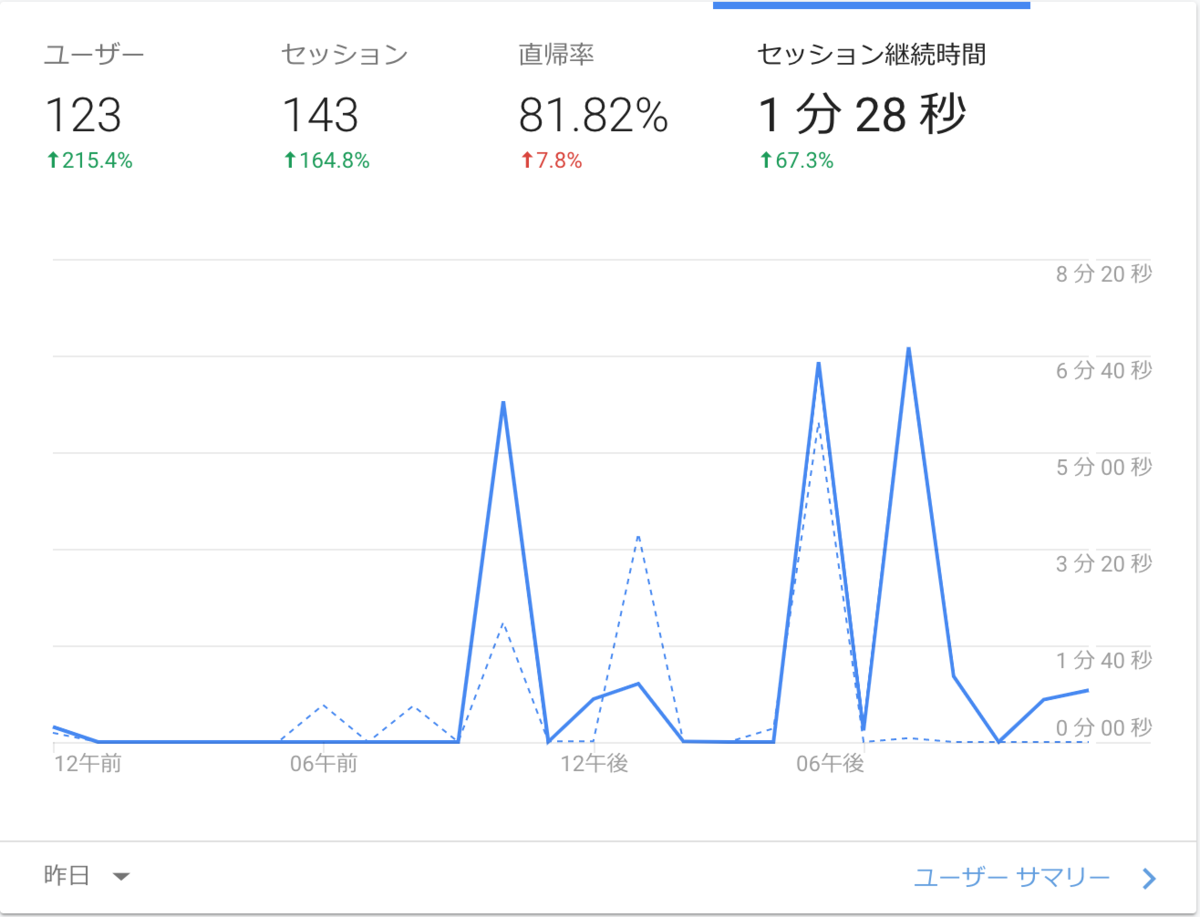Viewport: 1200px width, 917px height.
Task: Click the 12午前 time axis label
Action: 87,764
